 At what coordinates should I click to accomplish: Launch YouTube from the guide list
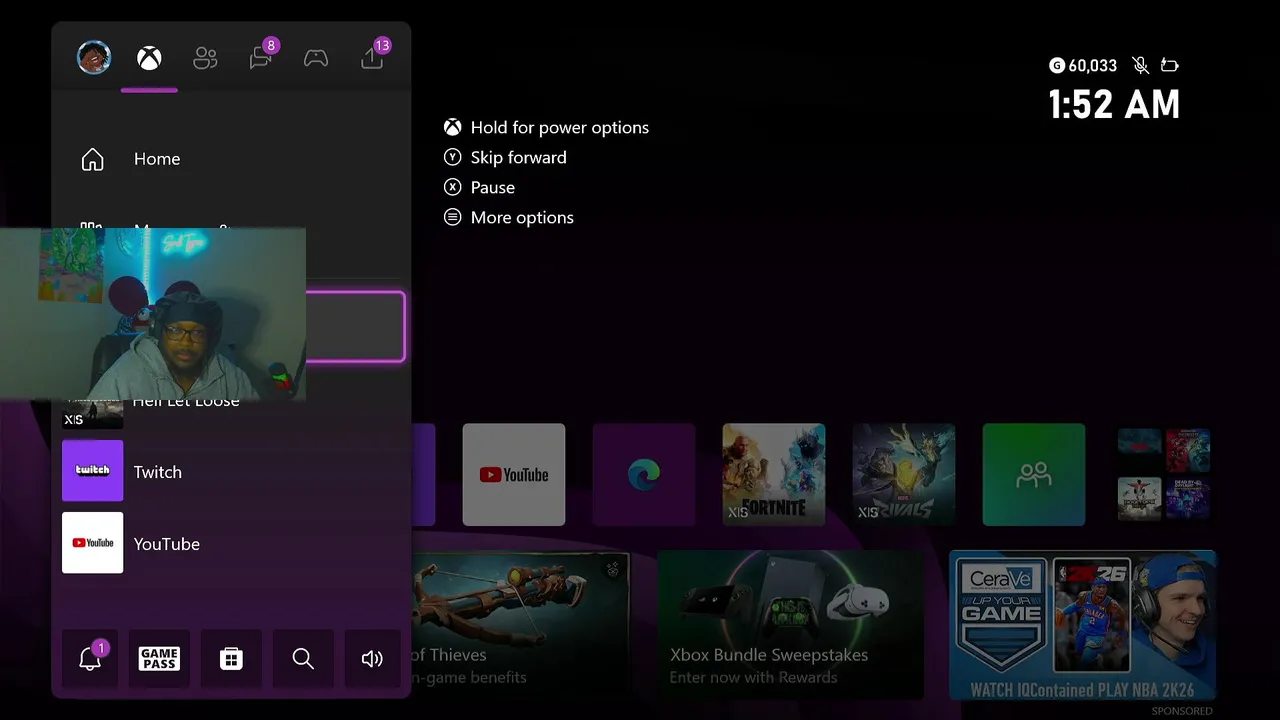[231, 543]
